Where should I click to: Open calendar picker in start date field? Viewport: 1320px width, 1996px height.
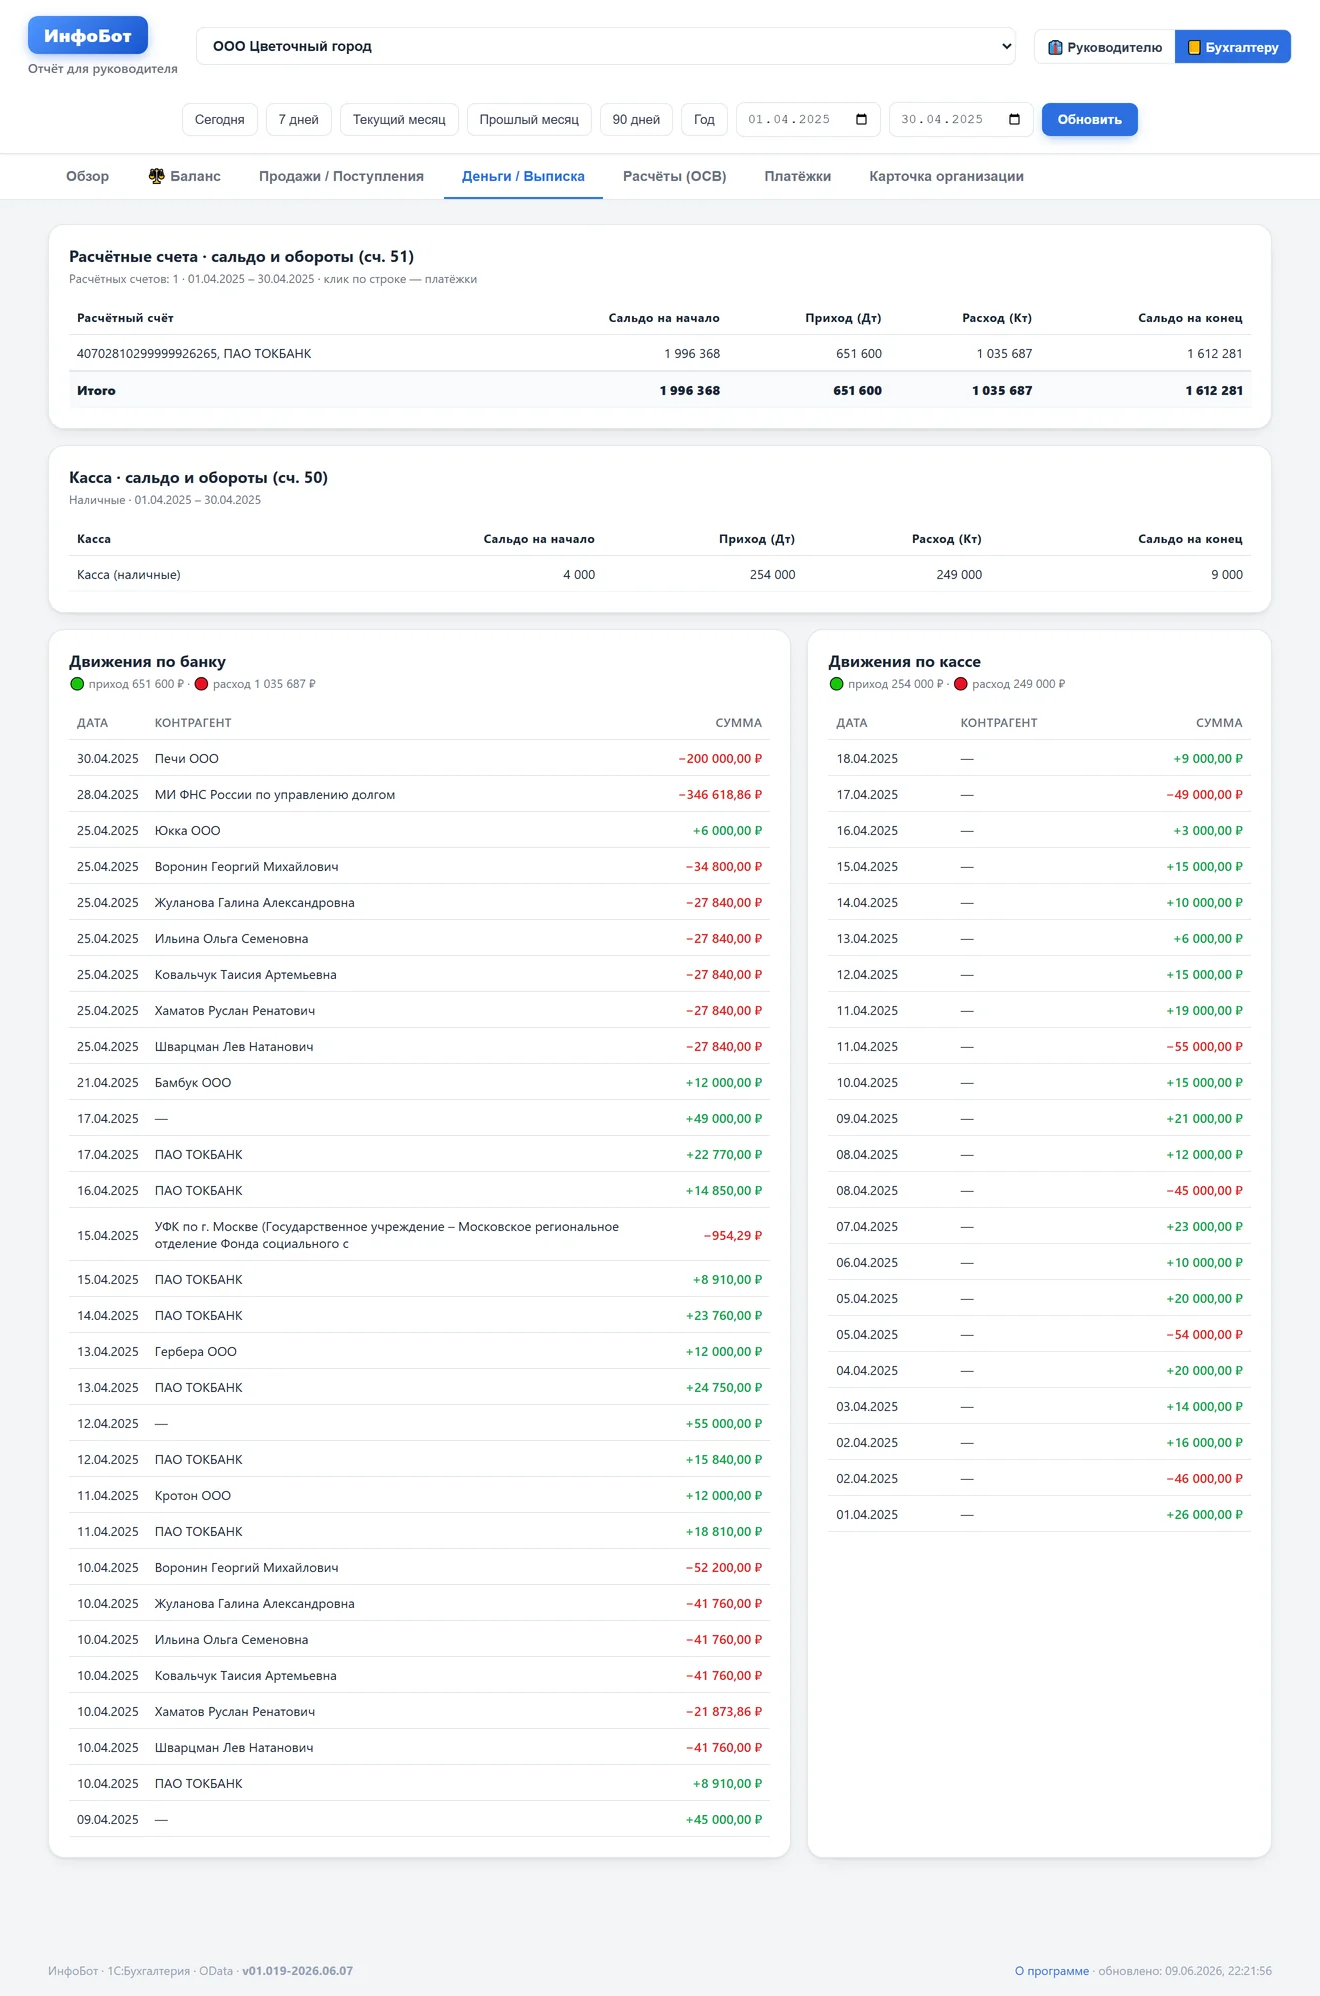click(x=862, y=120)
